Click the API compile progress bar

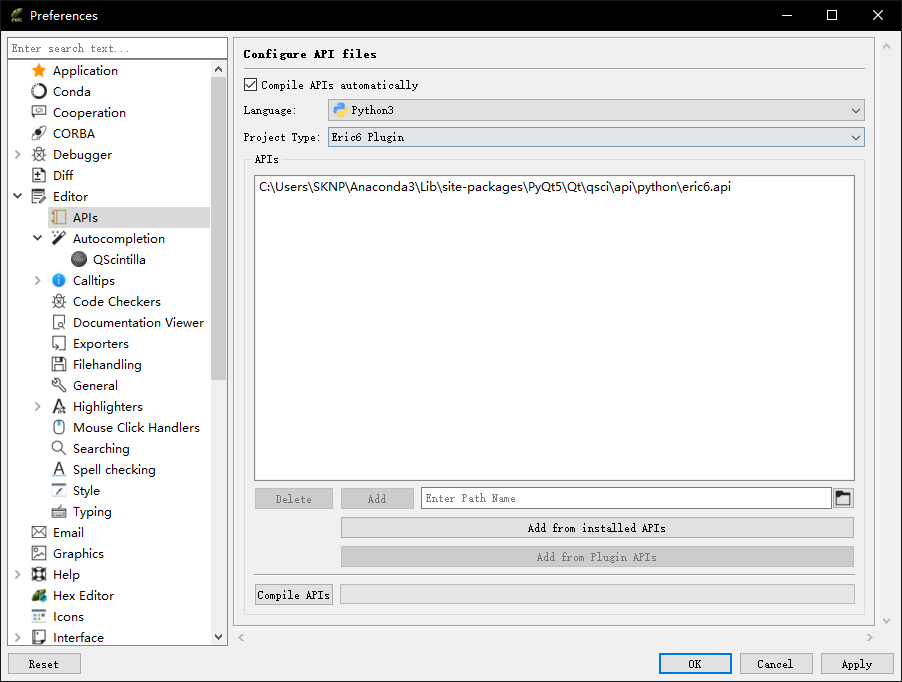597,594
